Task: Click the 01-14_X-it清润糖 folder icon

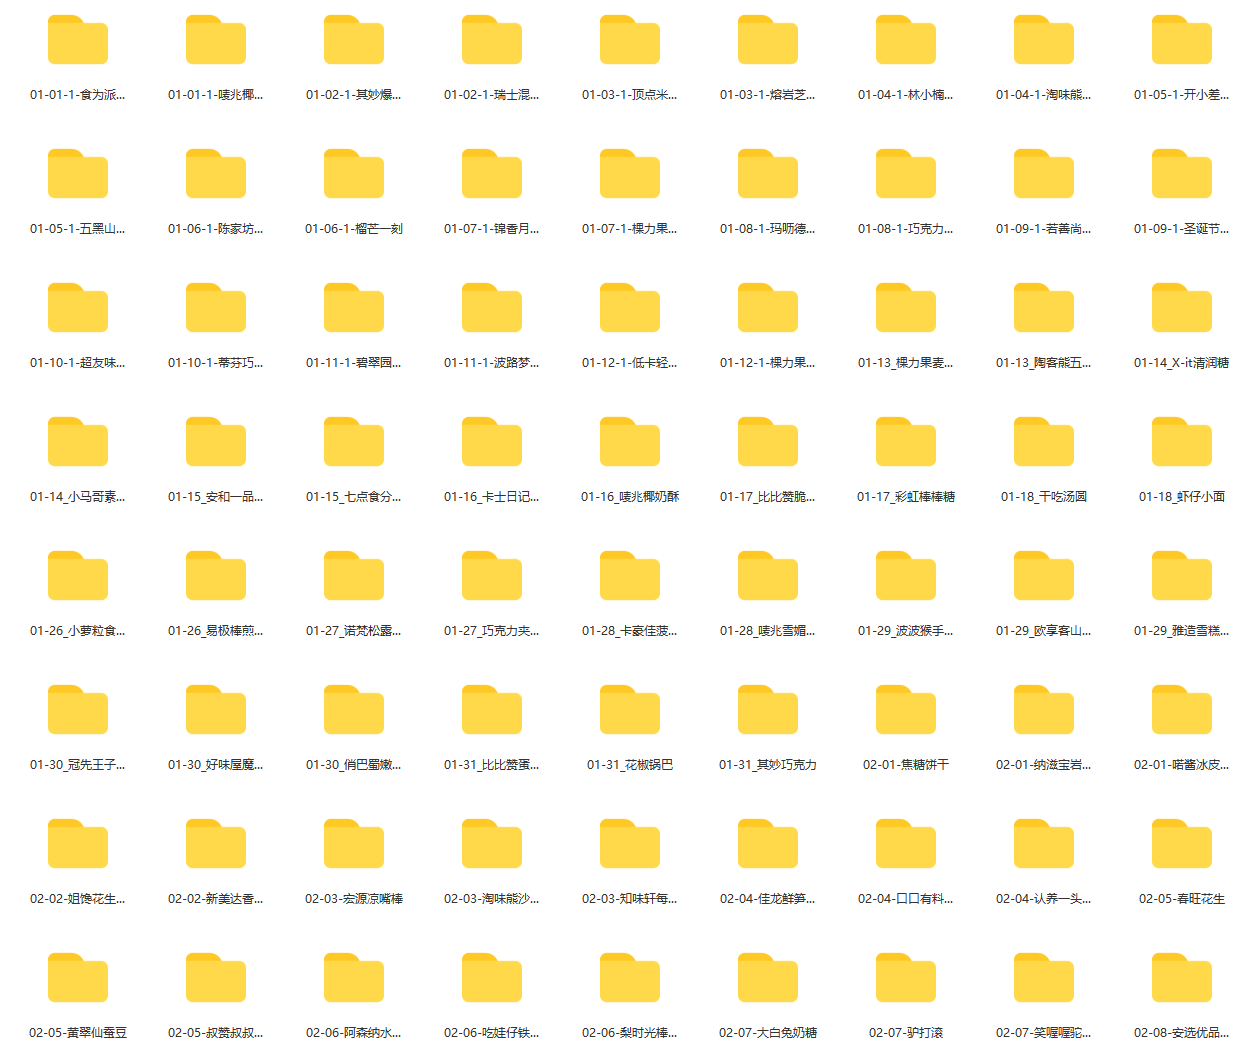Action: pyautogui.click(x=1182, y=308)
